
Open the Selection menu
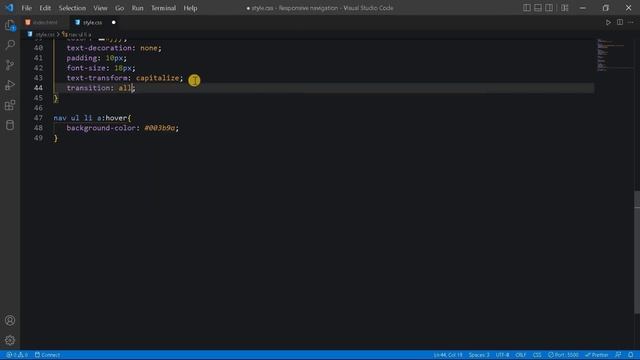[x=72, y=8]
